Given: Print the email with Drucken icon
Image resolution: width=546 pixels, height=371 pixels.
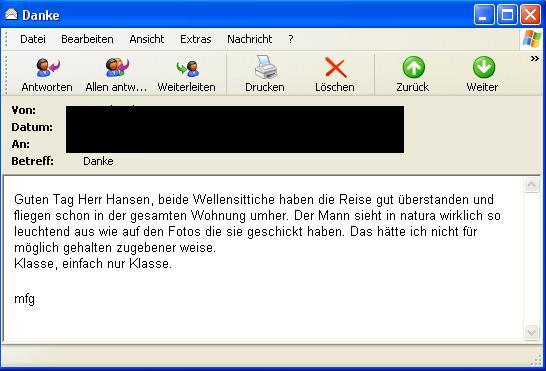Looking at the screenshot, I should click(x=265, y=67).
